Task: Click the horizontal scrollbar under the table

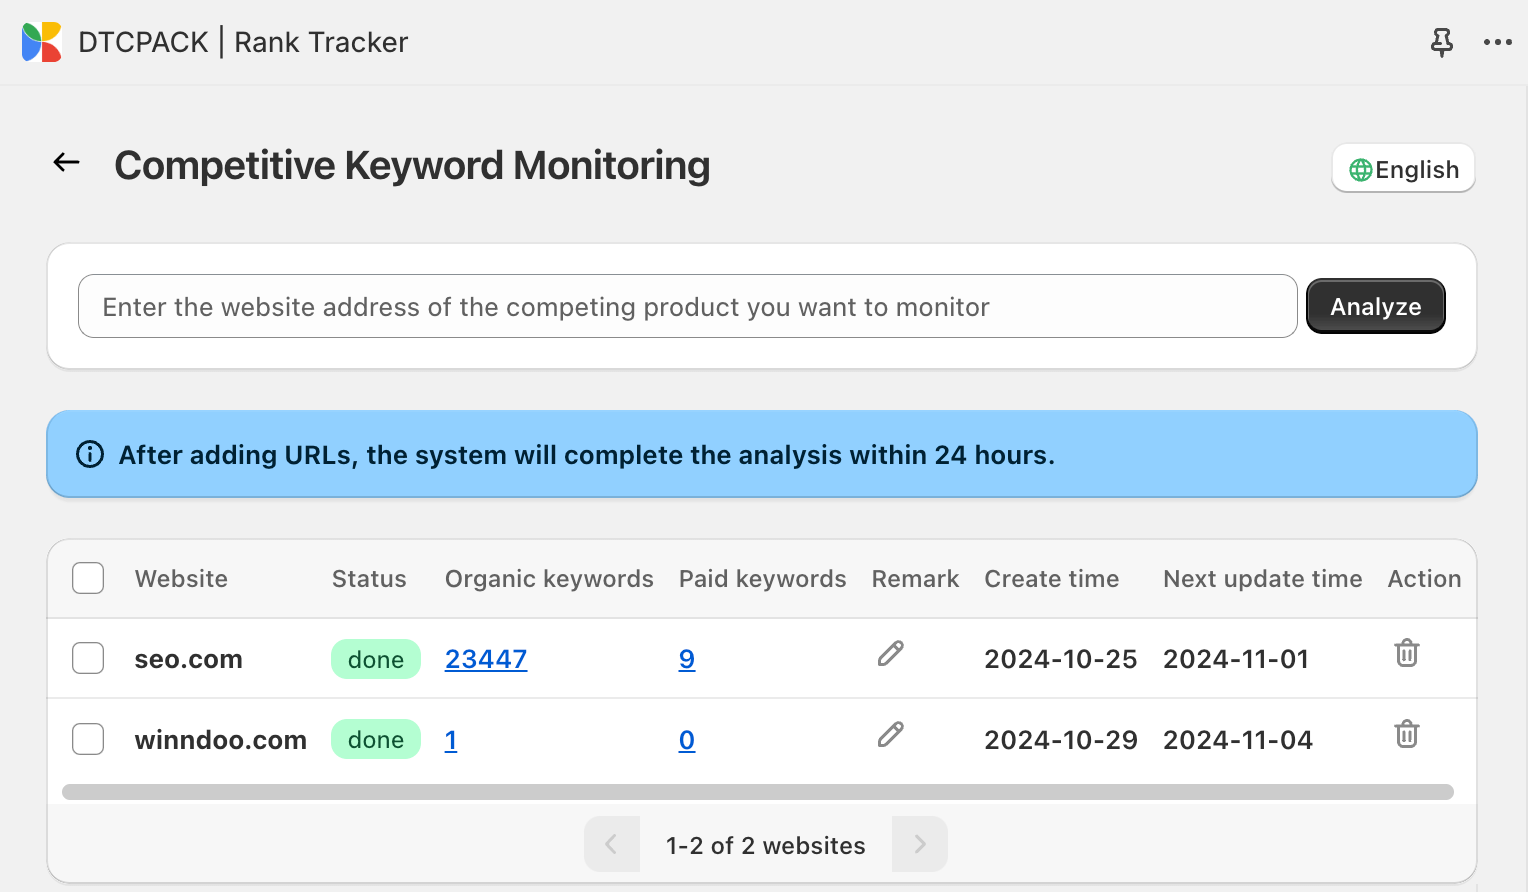Action: point(757,792)
